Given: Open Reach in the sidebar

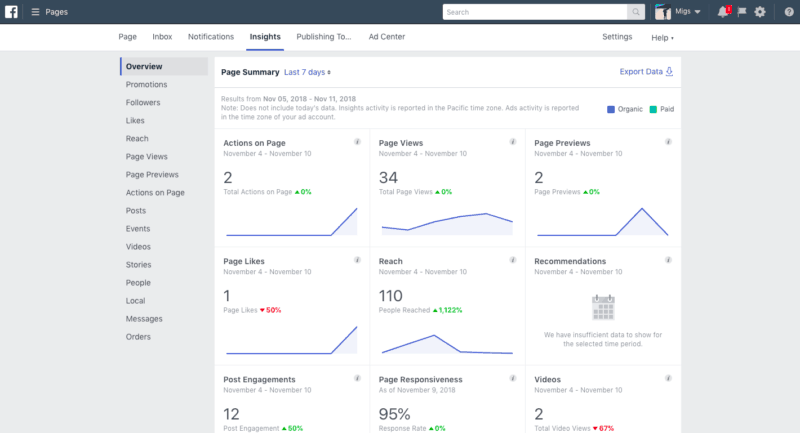Looking at the screenshot, I should (137, 139).
